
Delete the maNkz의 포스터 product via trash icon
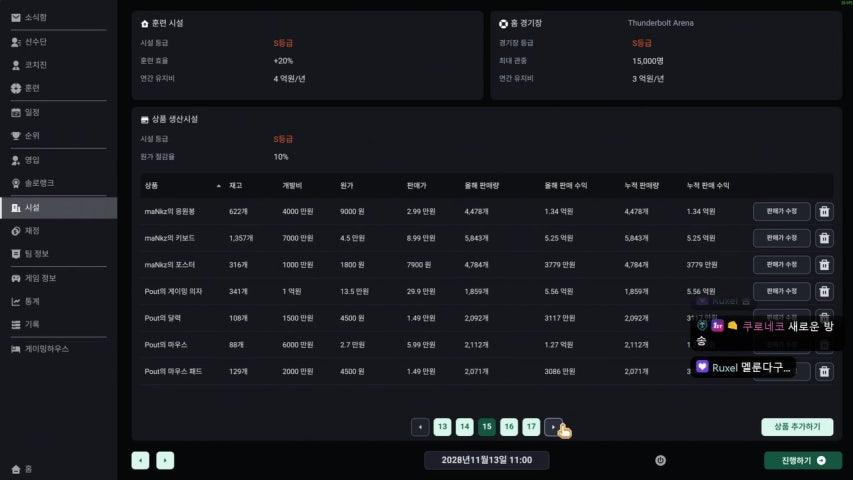[824, 264]
